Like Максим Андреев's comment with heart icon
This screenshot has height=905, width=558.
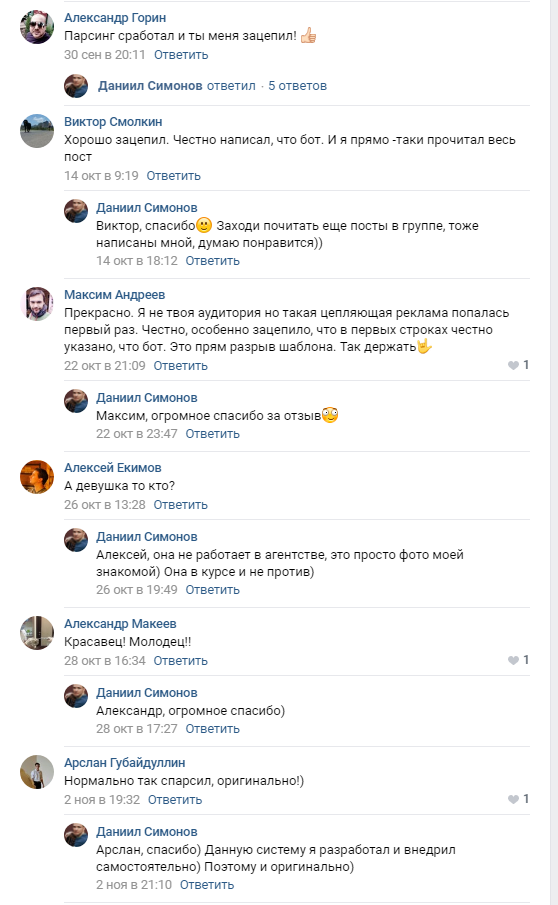pos(513,365)
